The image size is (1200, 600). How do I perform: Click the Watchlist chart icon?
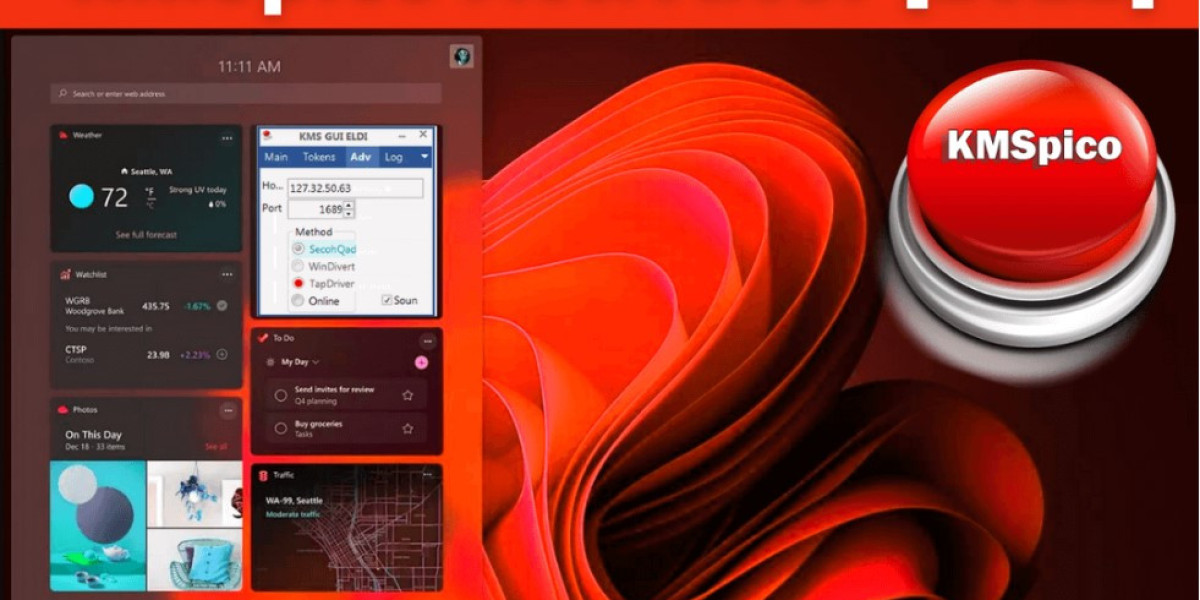(64, 274)
